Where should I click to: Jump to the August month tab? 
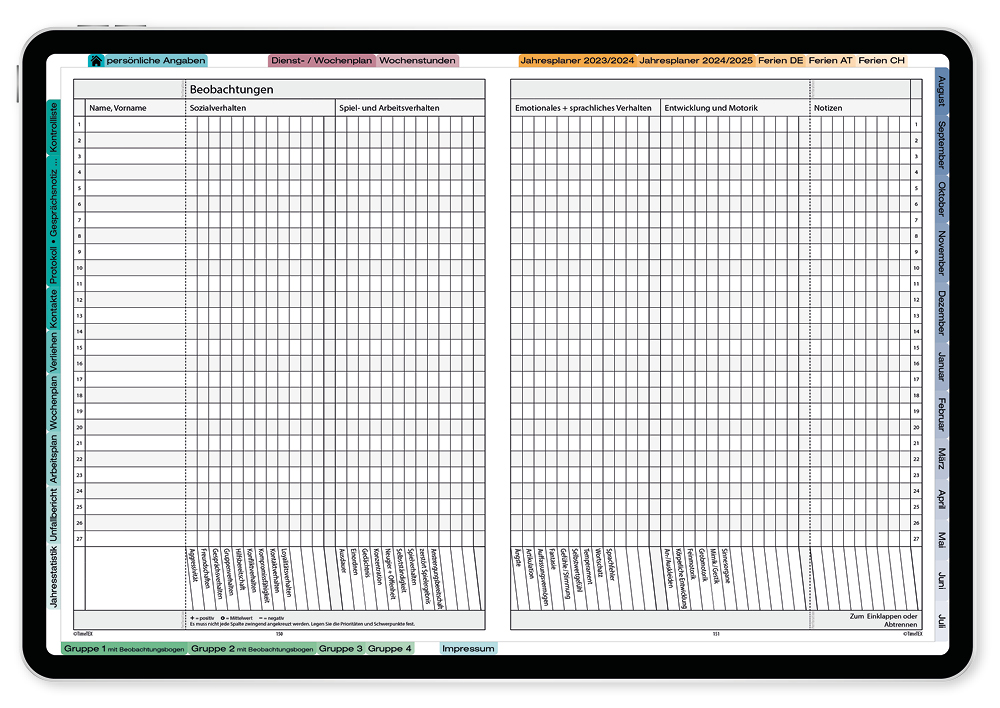click(941, 91)
